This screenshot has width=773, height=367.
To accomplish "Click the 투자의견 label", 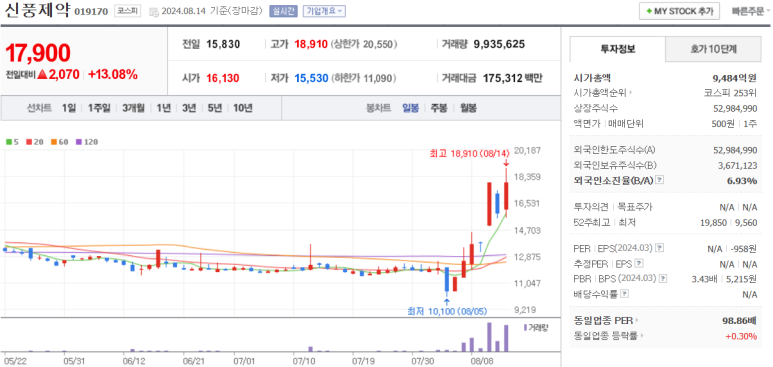I will [592, 207].
